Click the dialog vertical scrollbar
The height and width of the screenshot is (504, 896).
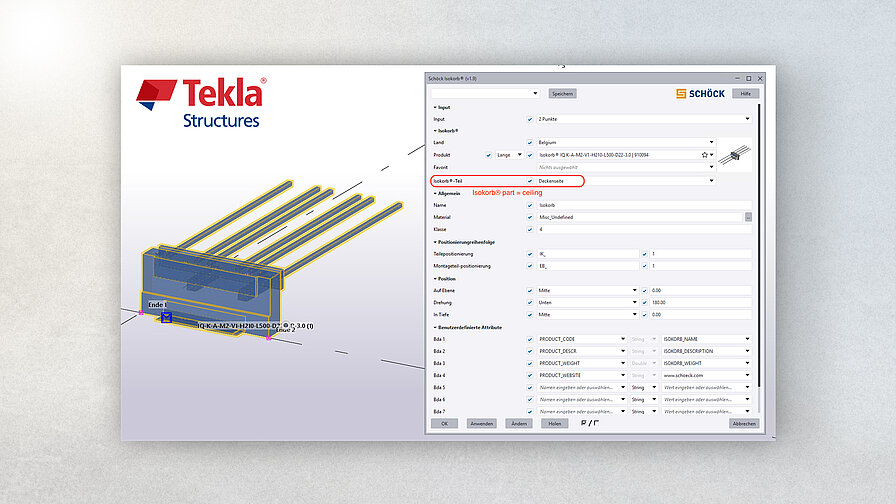759,246
